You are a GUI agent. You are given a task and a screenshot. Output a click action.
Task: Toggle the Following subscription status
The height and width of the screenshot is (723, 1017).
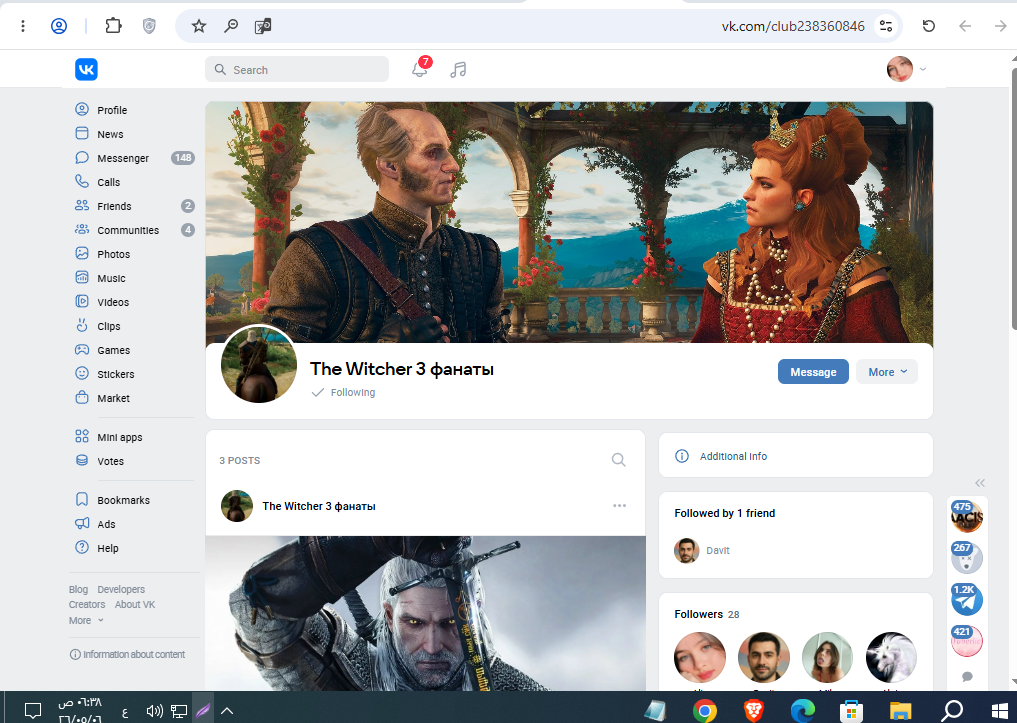[344, 392]
